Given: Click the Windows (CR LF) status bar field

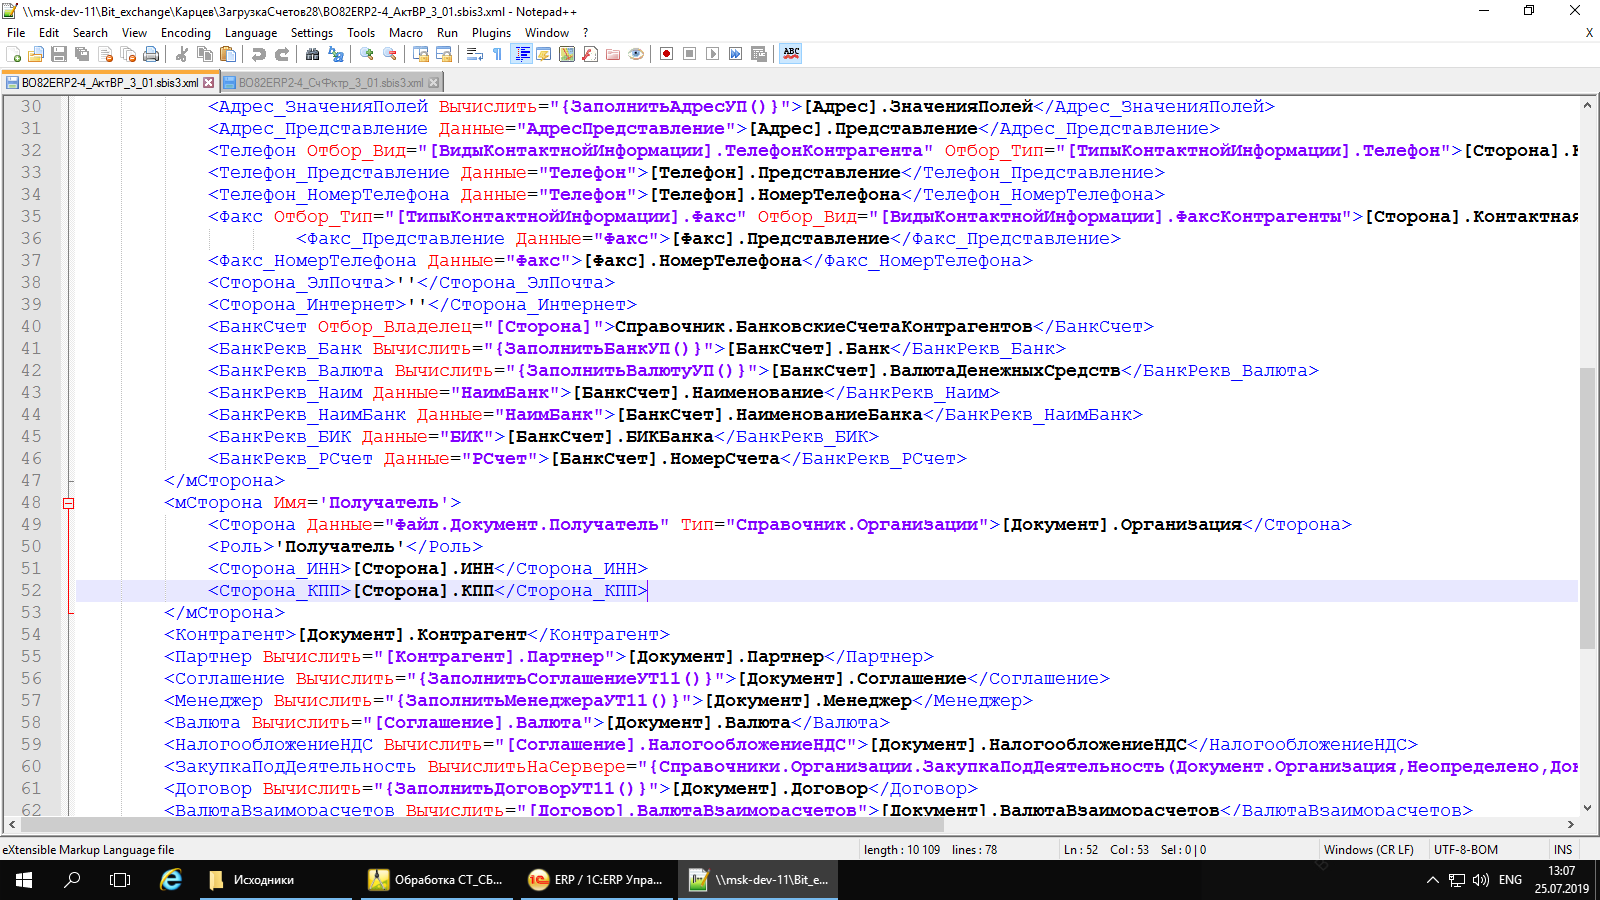Looking at the screenshot, I should tap(1368, 850).
